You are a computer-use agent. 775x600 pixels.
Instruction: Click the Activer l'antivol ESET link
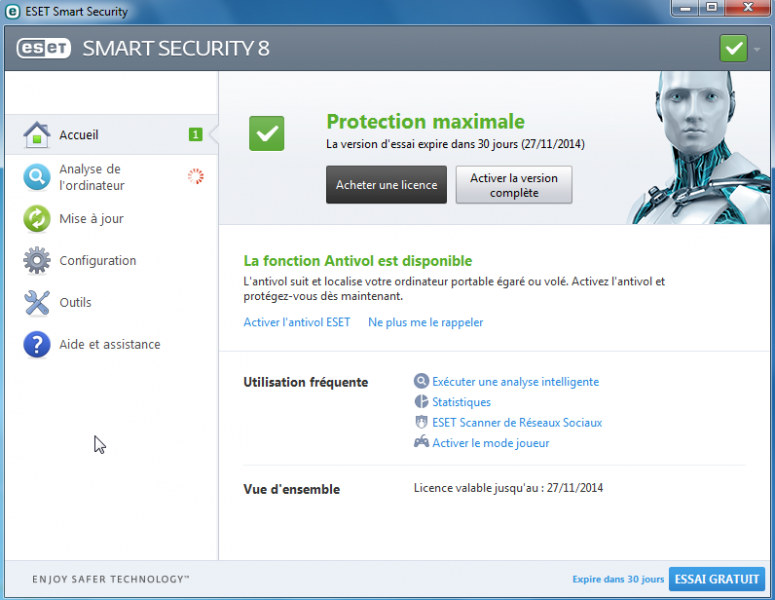pyautogui.click(x=297, y=322)
